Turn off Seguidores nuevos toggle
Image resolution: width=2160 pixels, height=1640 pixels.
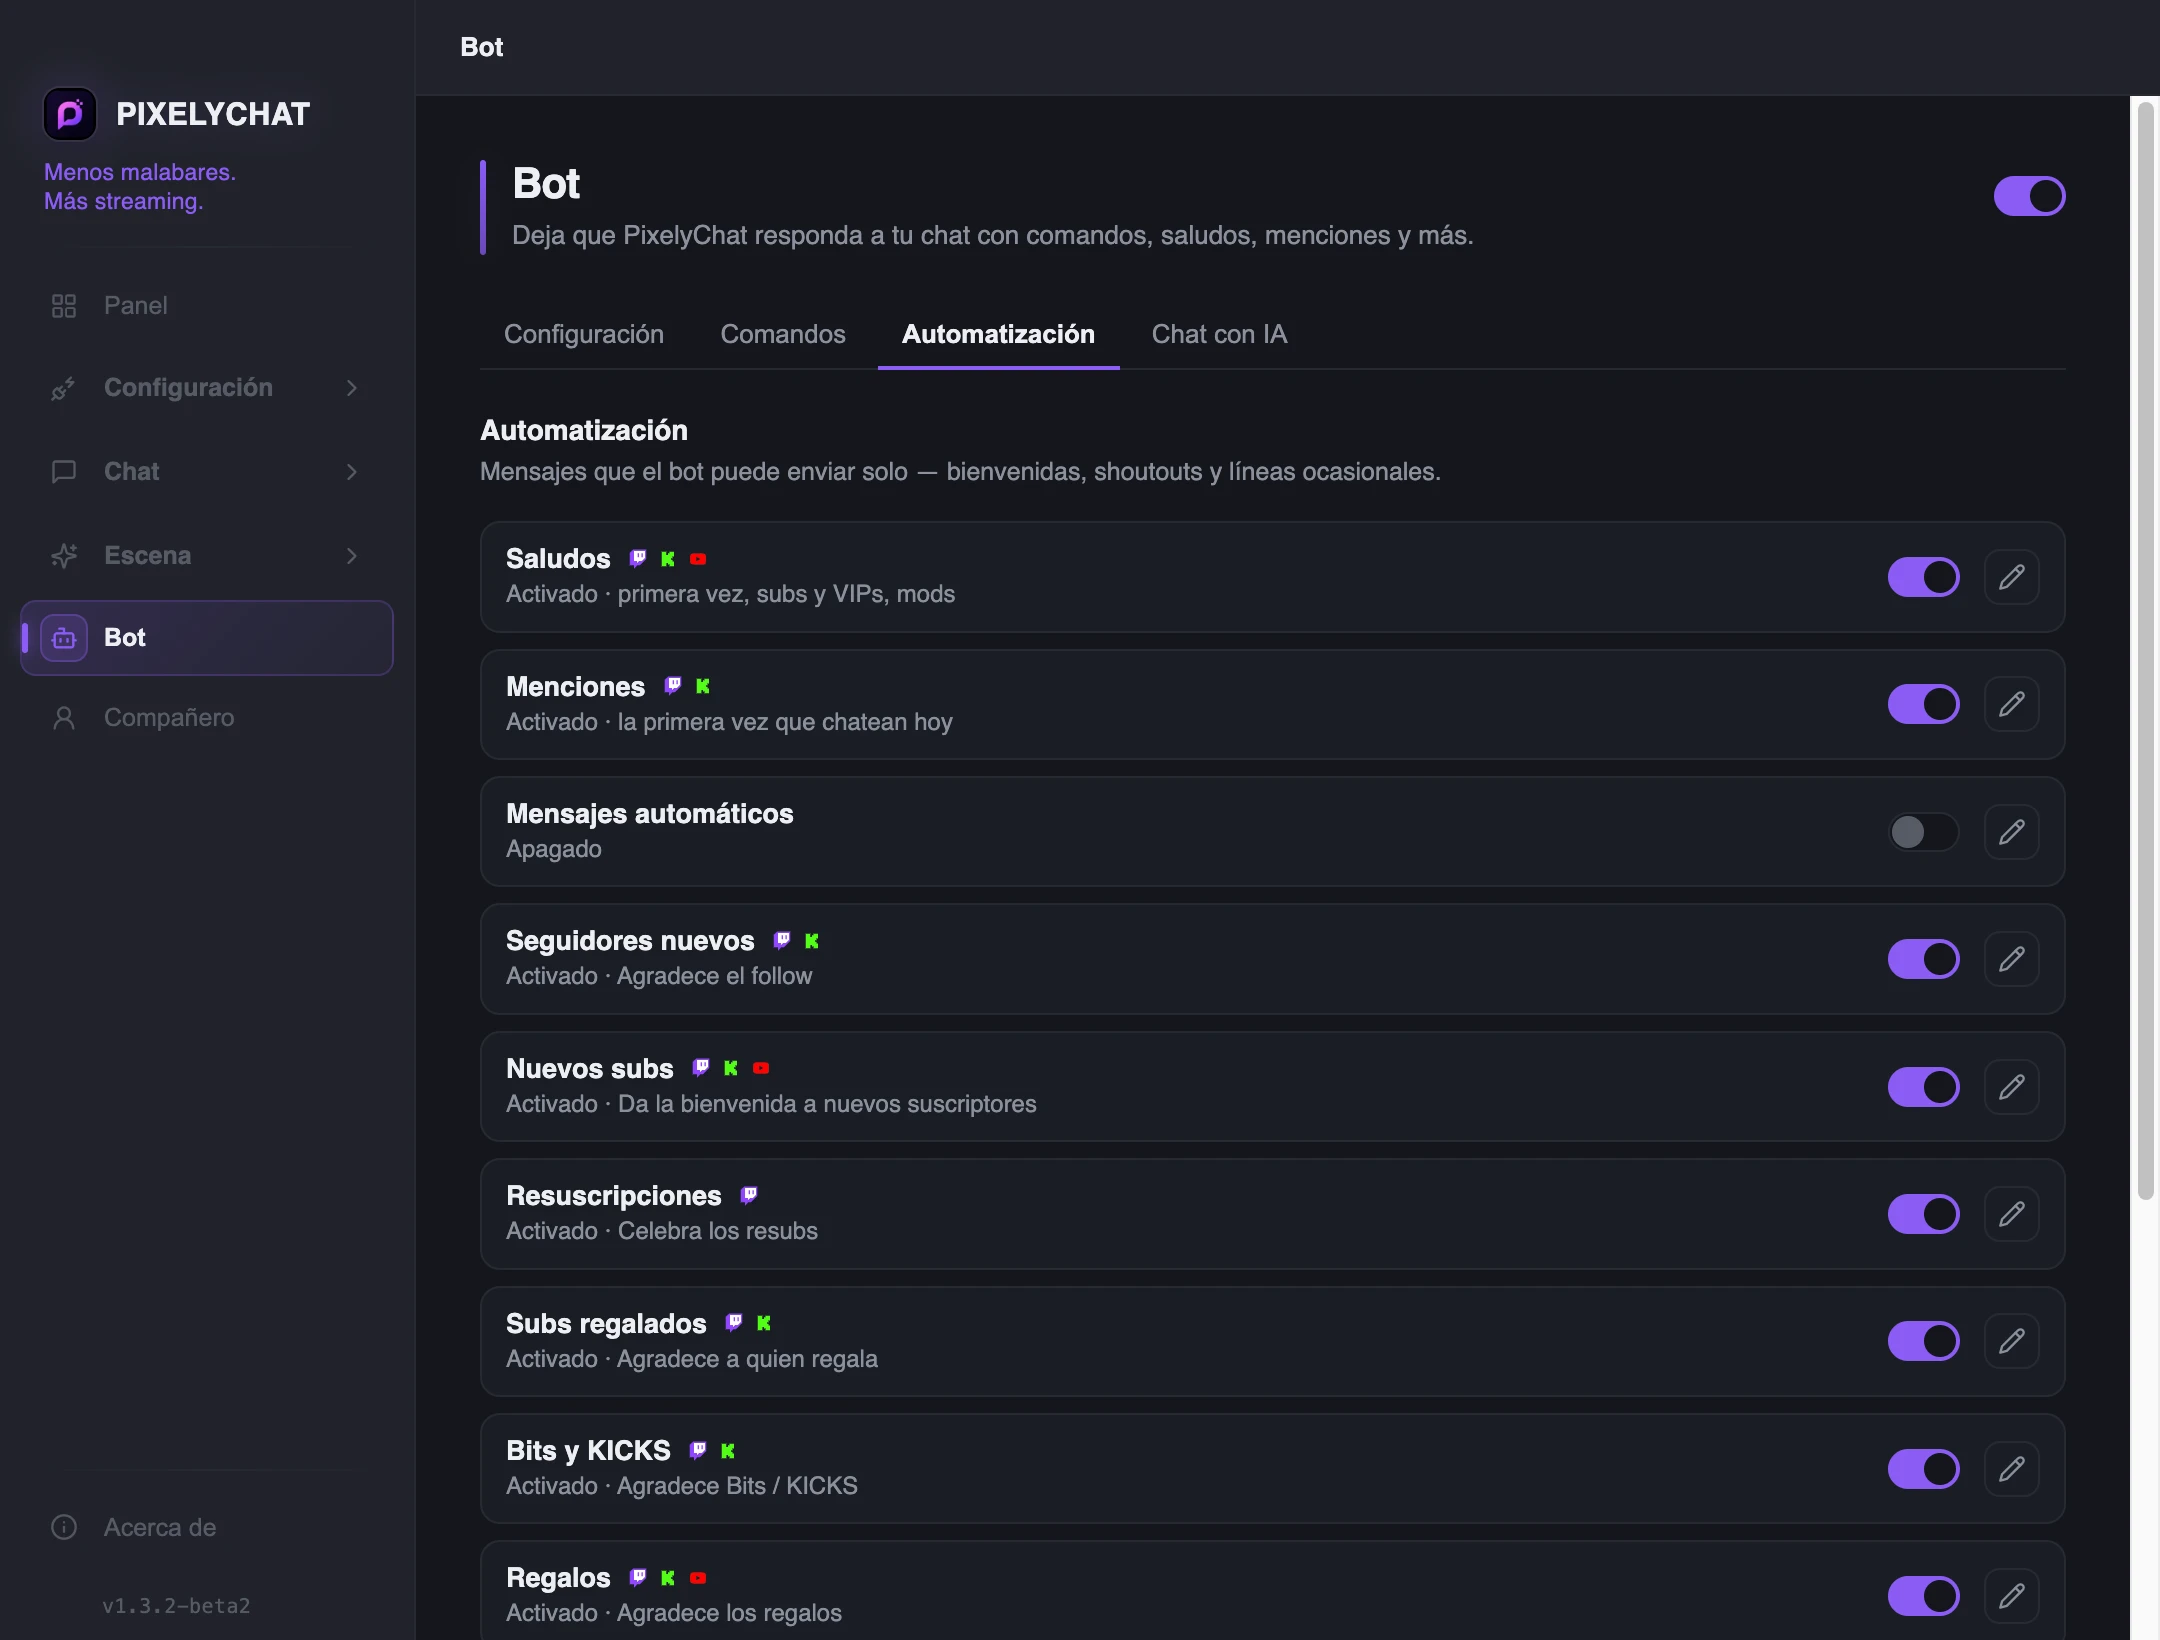(x=1923, y=959)
